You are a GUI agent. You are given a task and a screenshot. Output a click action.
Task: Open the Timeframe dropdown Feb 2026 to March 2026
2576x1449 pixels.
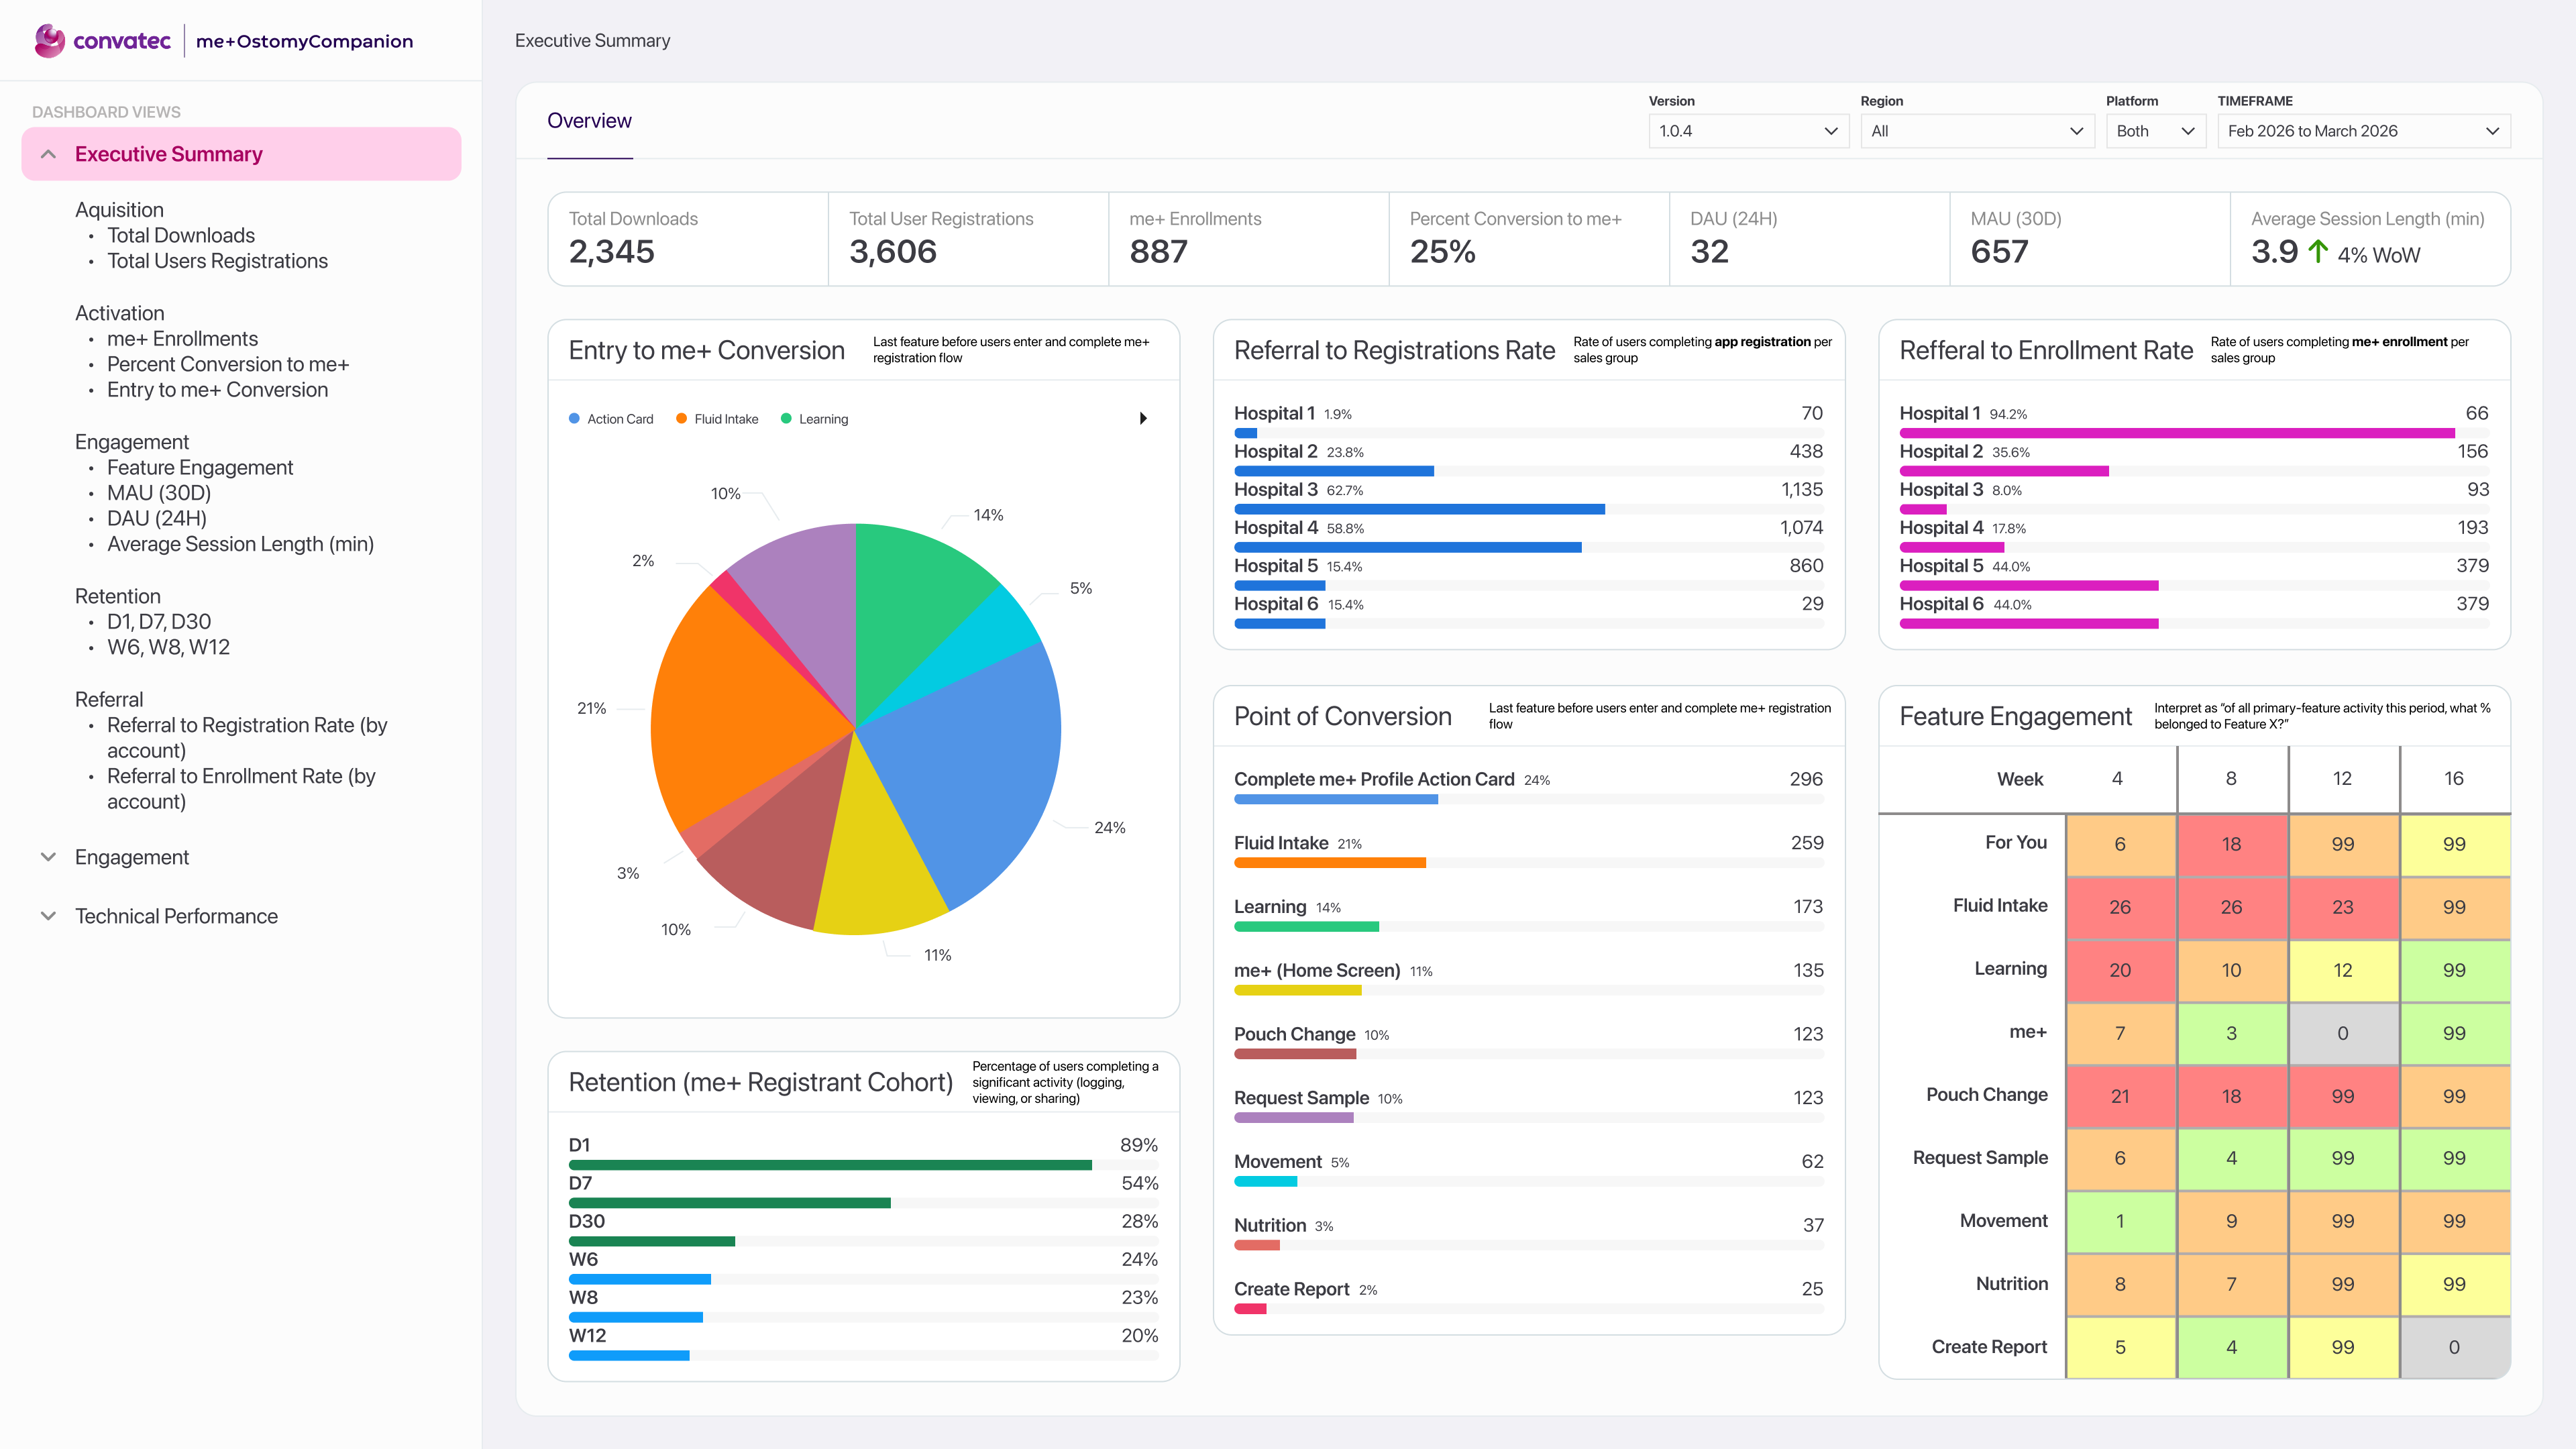[2363, 131]
